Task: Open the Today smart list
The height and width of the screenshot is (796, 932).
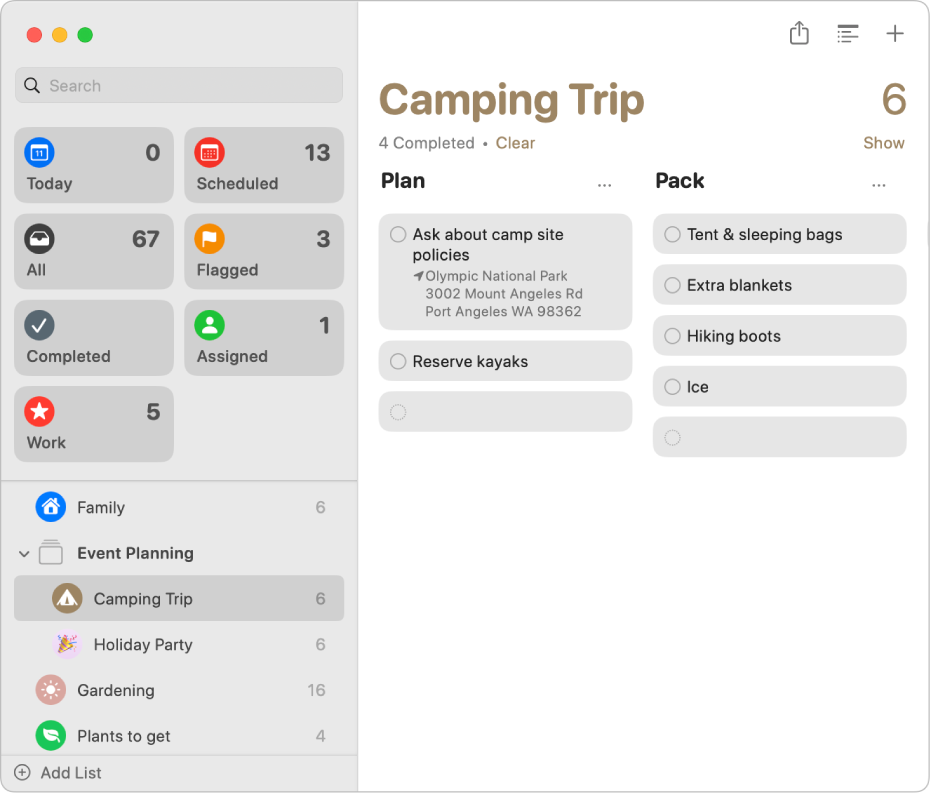Action: click(94, 166)
